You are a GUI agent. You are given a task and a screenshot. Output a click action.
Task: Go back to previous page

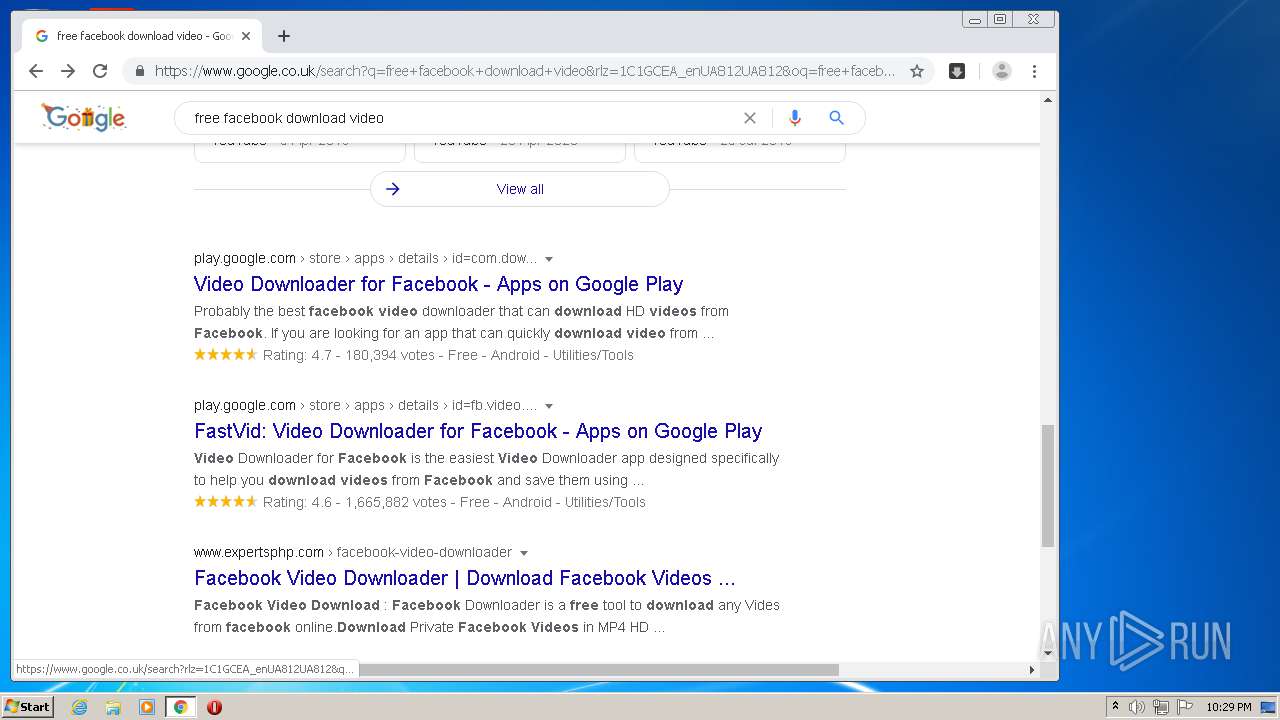point(36,71)
